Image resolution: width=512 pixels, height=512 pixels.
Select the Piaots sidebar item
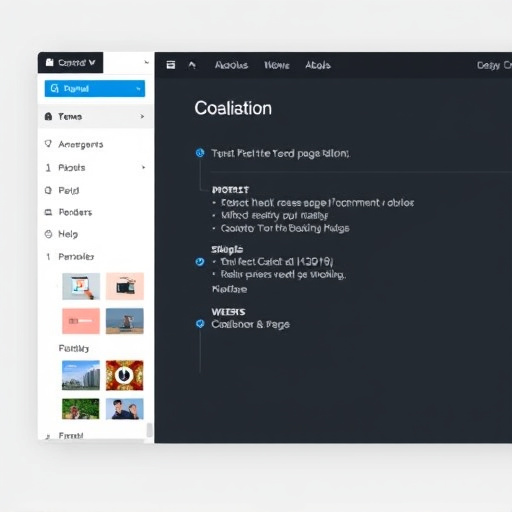coord(72,167)
